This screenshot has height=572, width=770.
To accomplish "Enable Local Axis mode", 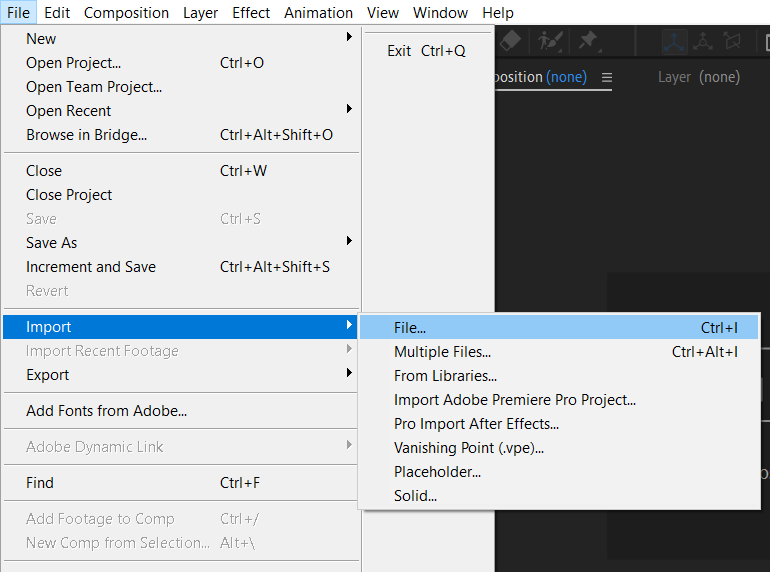I will 675,41.
